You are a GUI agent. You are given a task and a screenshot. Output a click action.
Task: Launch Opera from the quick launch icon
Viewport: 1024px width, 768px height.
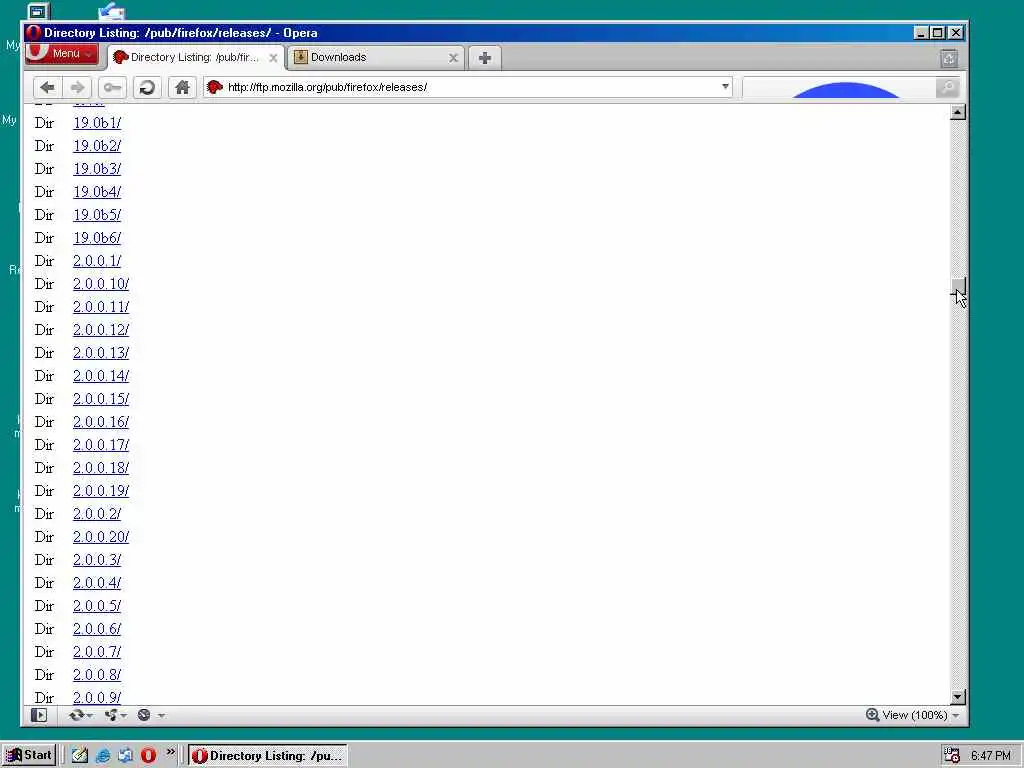(148, 756)
